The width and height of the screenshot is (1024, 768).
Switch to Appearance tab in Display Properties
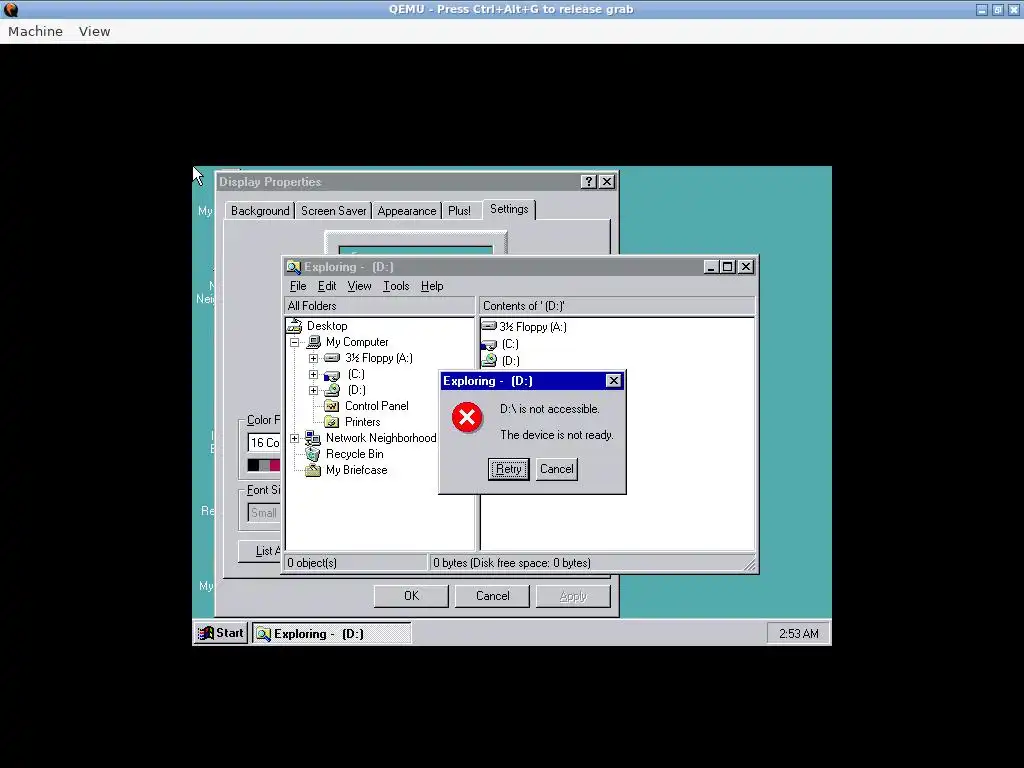pos(406,211)
